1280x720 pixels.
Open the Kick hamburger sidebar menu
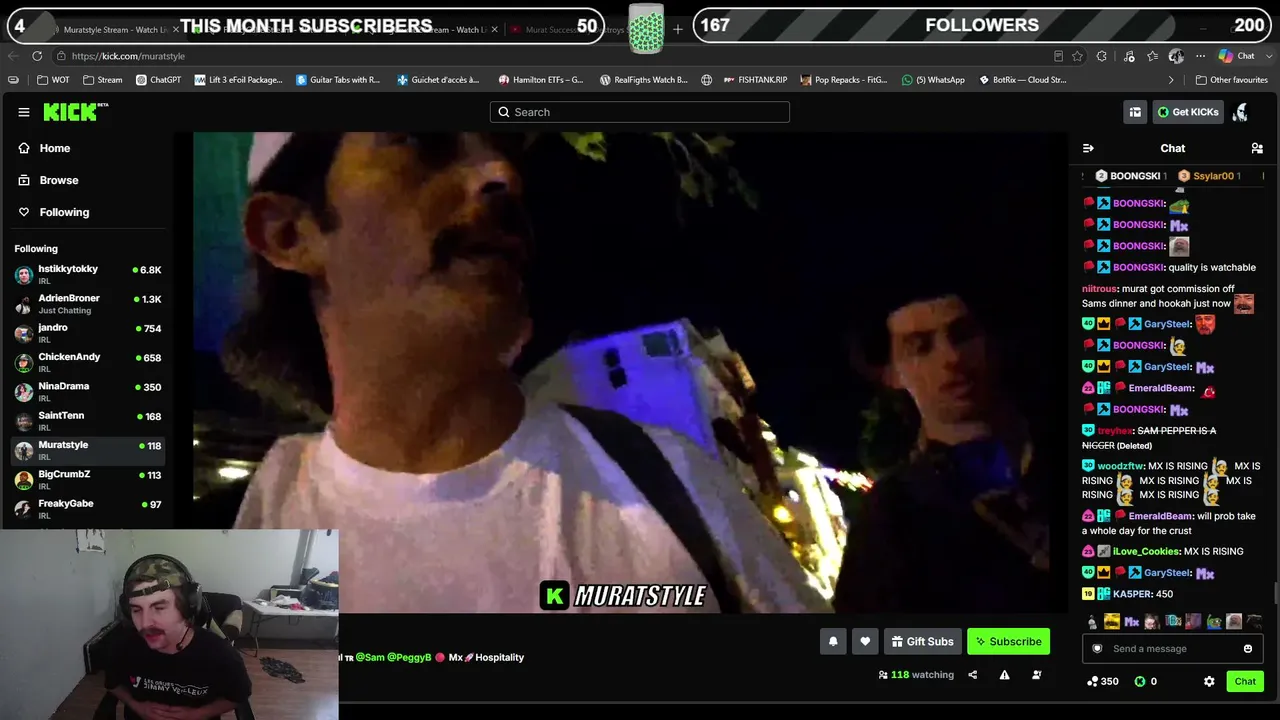24,112
